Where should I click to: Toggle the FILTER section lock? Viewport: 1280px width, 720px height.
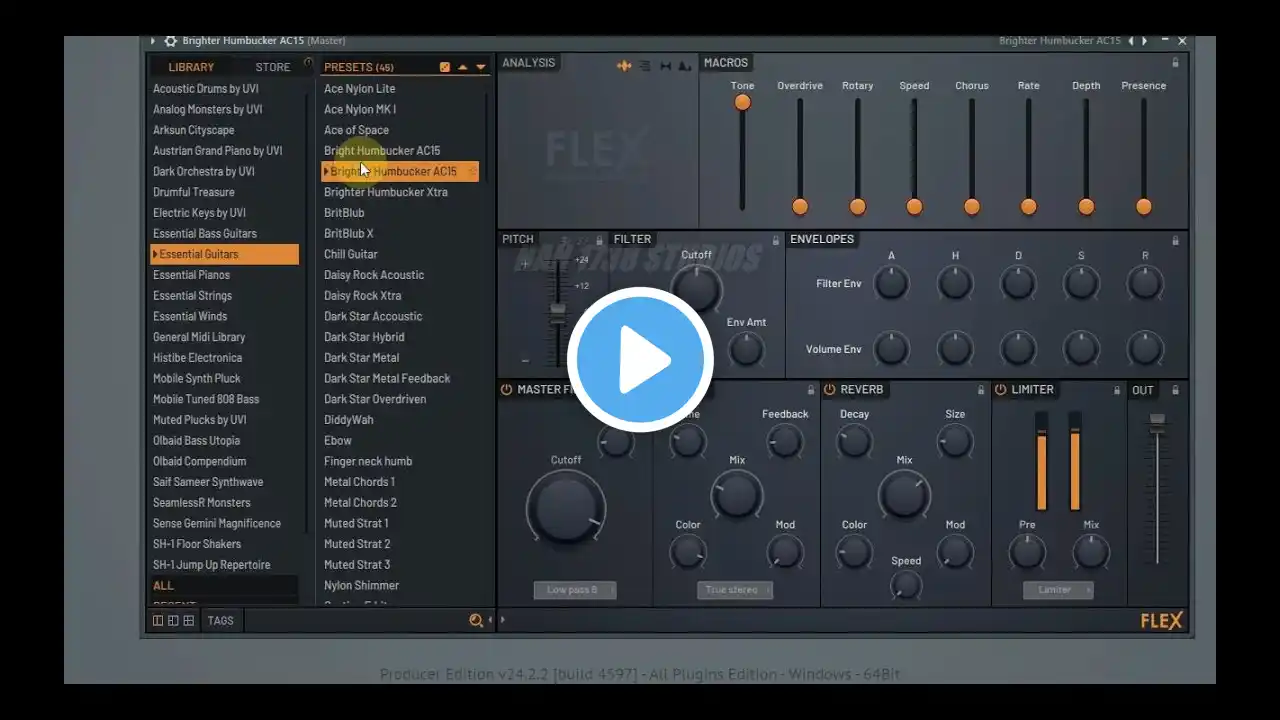point(775,240)
